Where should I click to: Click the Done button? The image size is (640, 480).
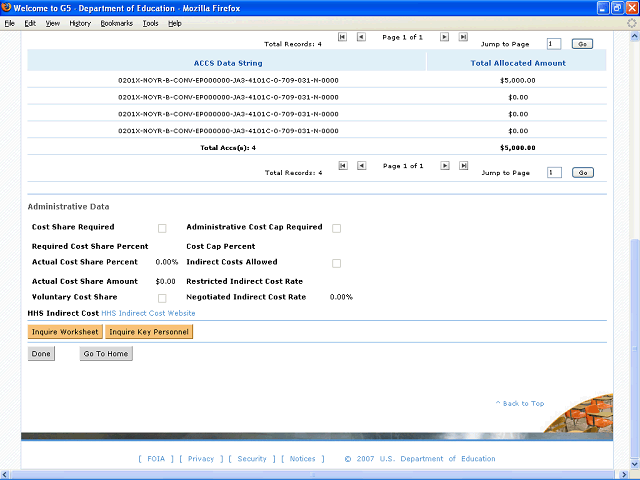pos(41,354)
